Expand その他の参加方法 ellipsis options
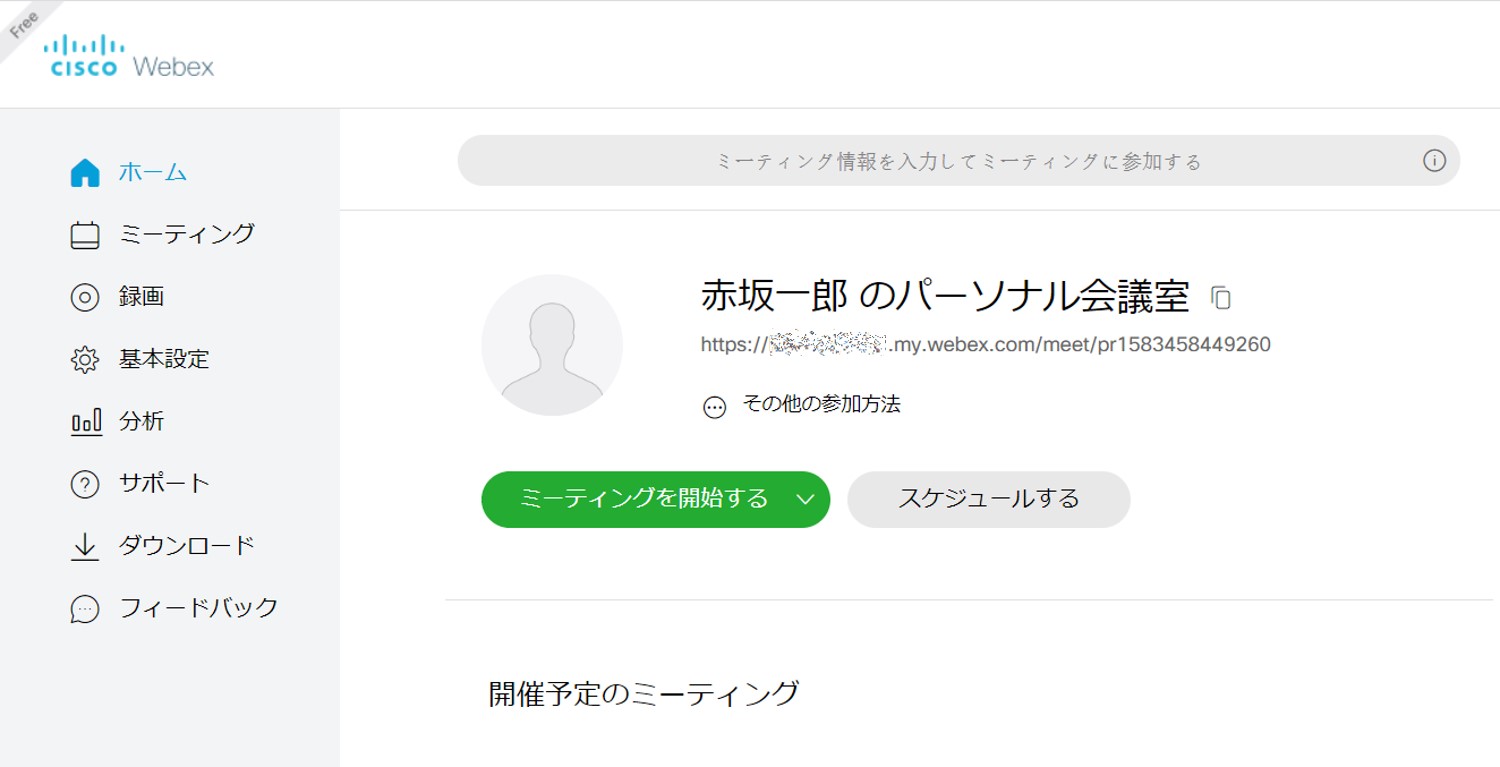This screenshot has width=1500, height=767. pyautogui.click(x=714, y=407)
